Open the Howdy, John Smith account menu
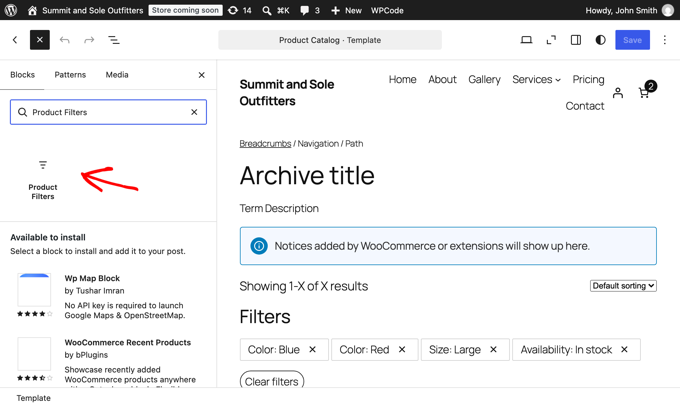 tap(629, 10)
